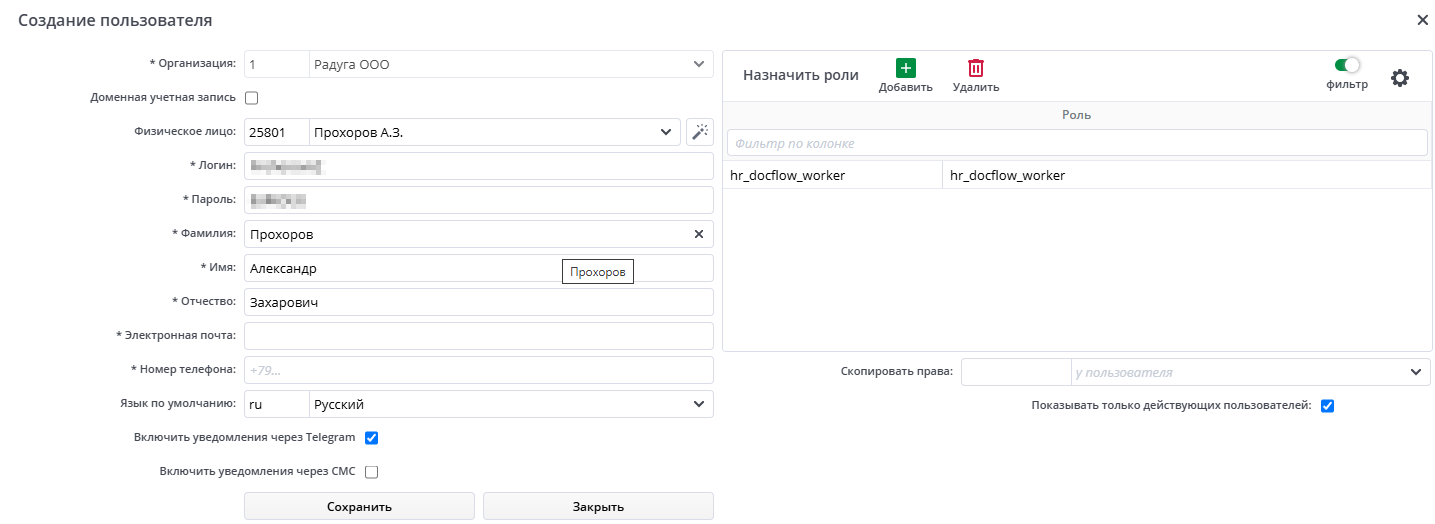Click the red Удалить trash icon

pos(975,68)
